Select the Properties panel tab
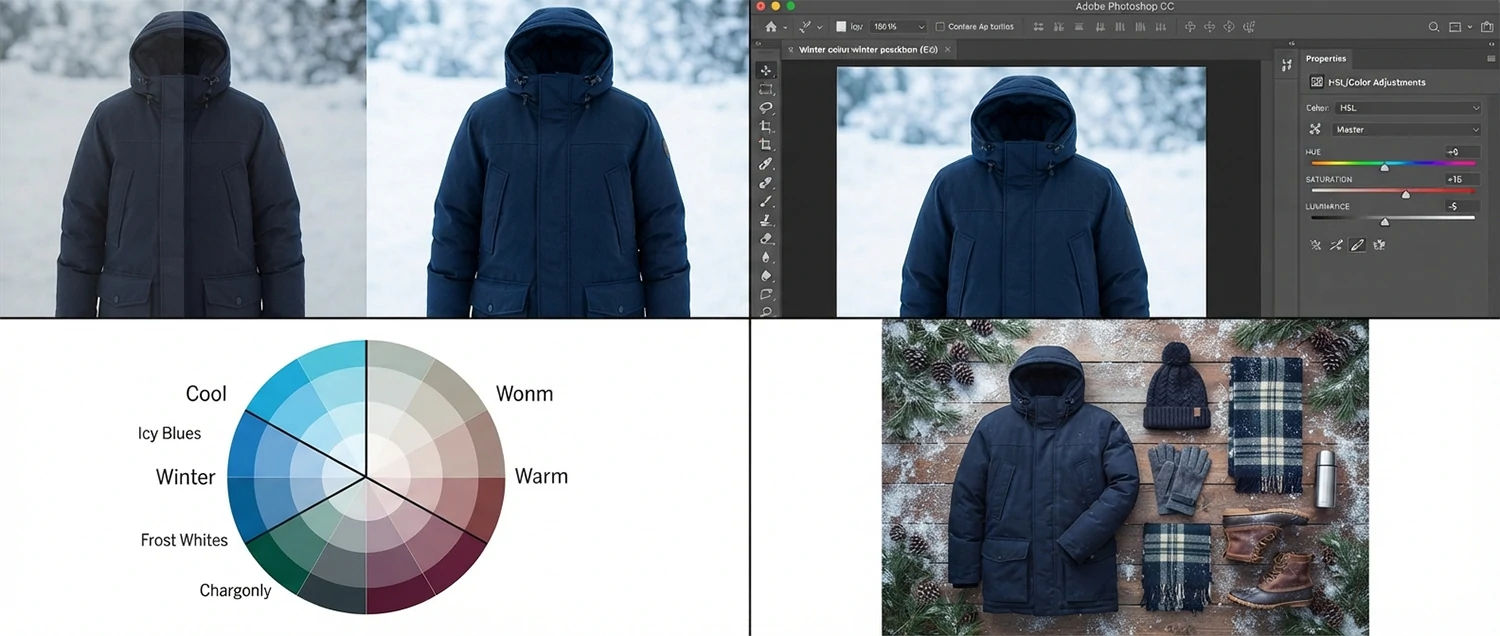Viewport: 1500px width, 636px height. point(1326,58)
